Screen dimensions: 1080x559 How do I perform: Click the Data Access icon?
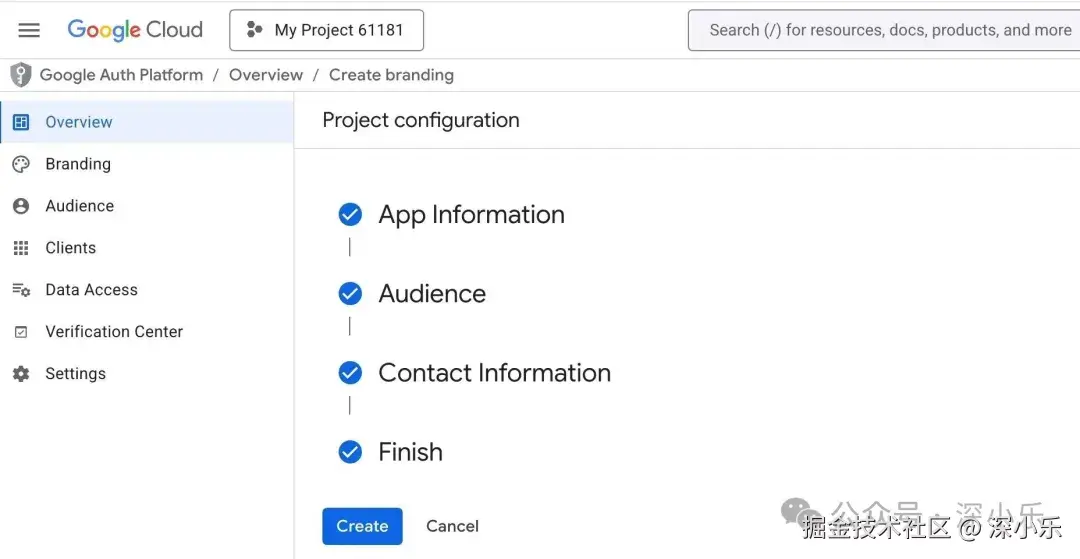pyautogui.click(x=21, y=290)
